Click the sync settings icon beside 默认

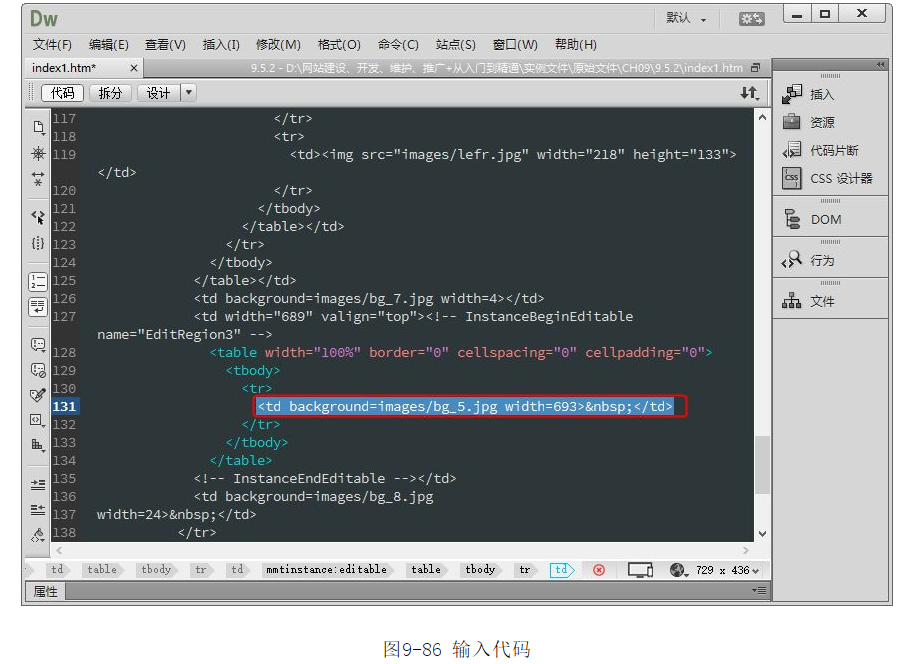[x=751, y=18]
